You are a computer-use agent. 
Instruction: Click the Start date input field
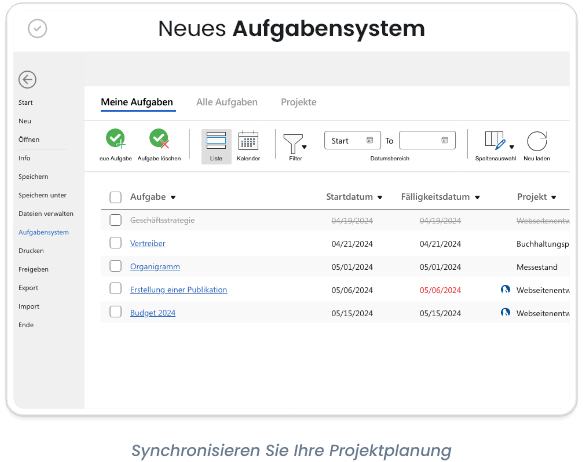point(352,140)
